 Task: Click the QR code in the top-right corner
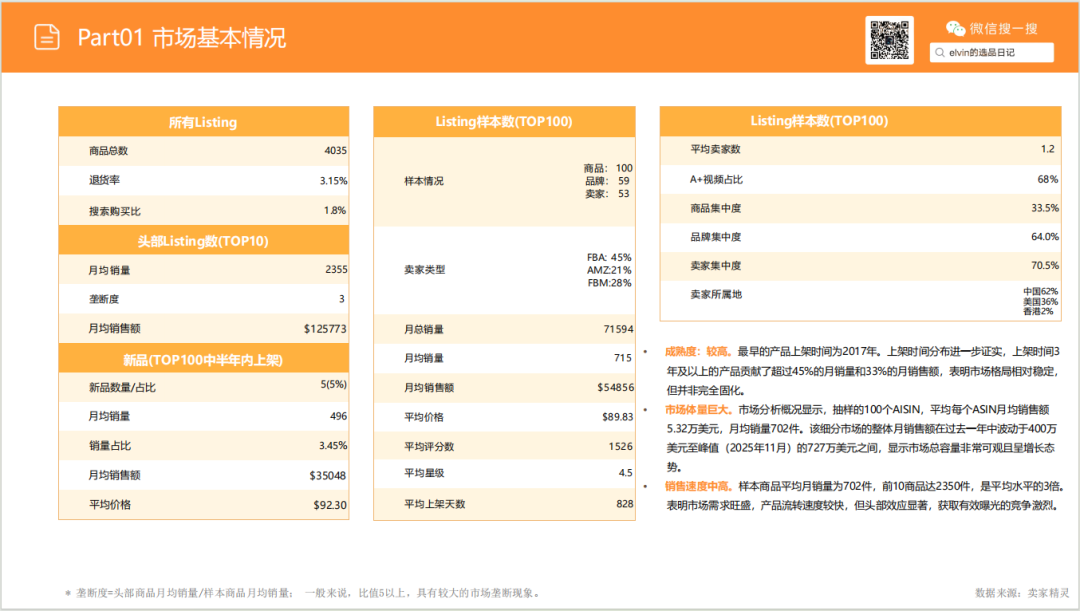point(889,40)
